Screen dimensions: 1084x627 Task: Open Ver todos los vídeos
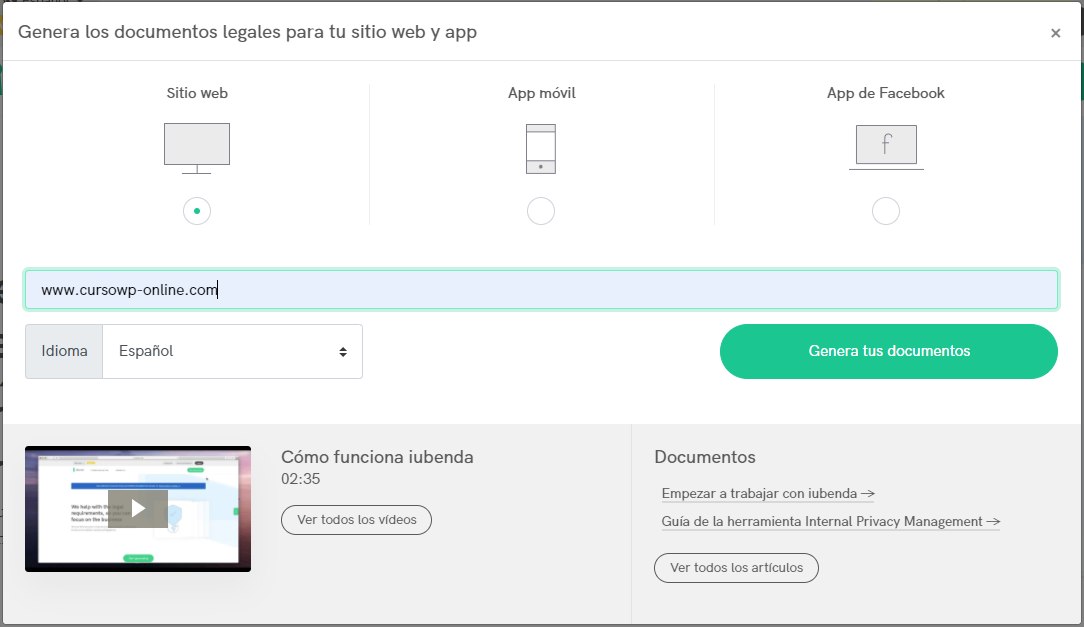click(x=356, y=520)
